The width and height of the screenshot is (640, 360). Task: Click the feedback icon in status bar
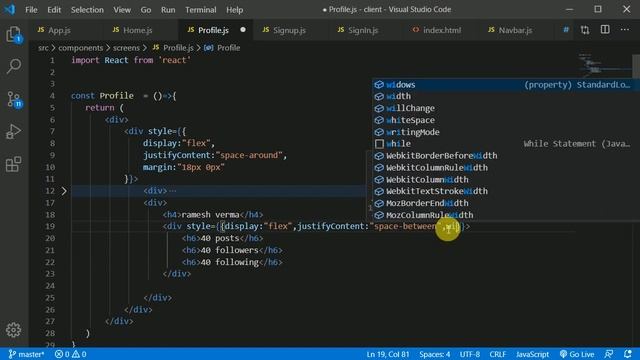(x=609, y=354)
